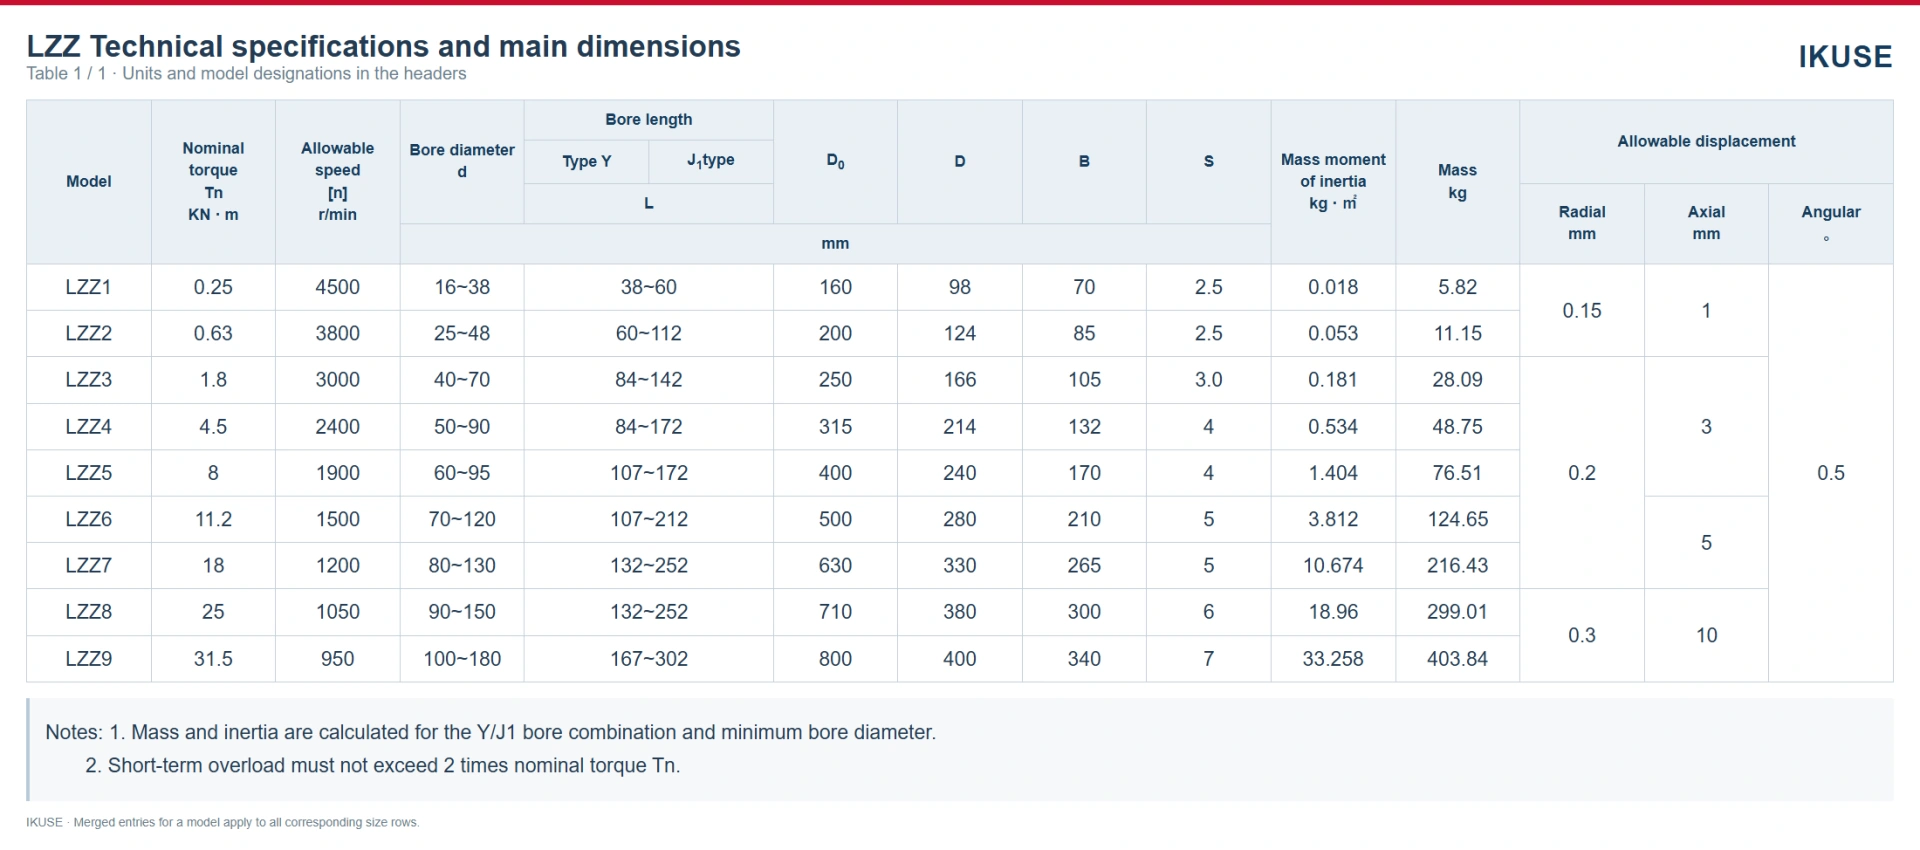Select the LZZ1 model cell

tap(89, 287)
